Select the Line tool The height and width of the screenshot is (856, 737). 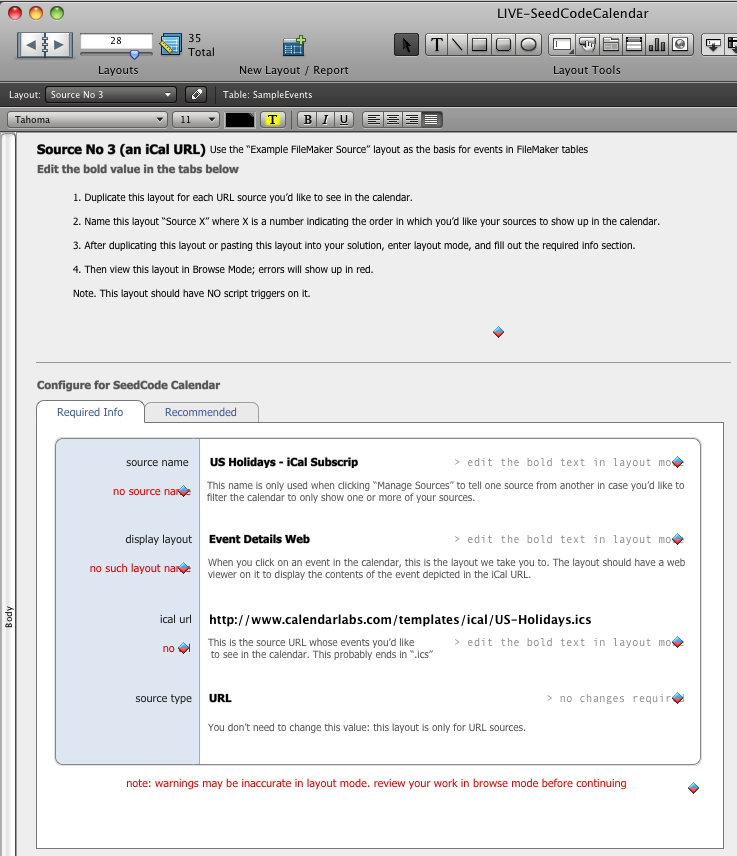tap(458, 45)
